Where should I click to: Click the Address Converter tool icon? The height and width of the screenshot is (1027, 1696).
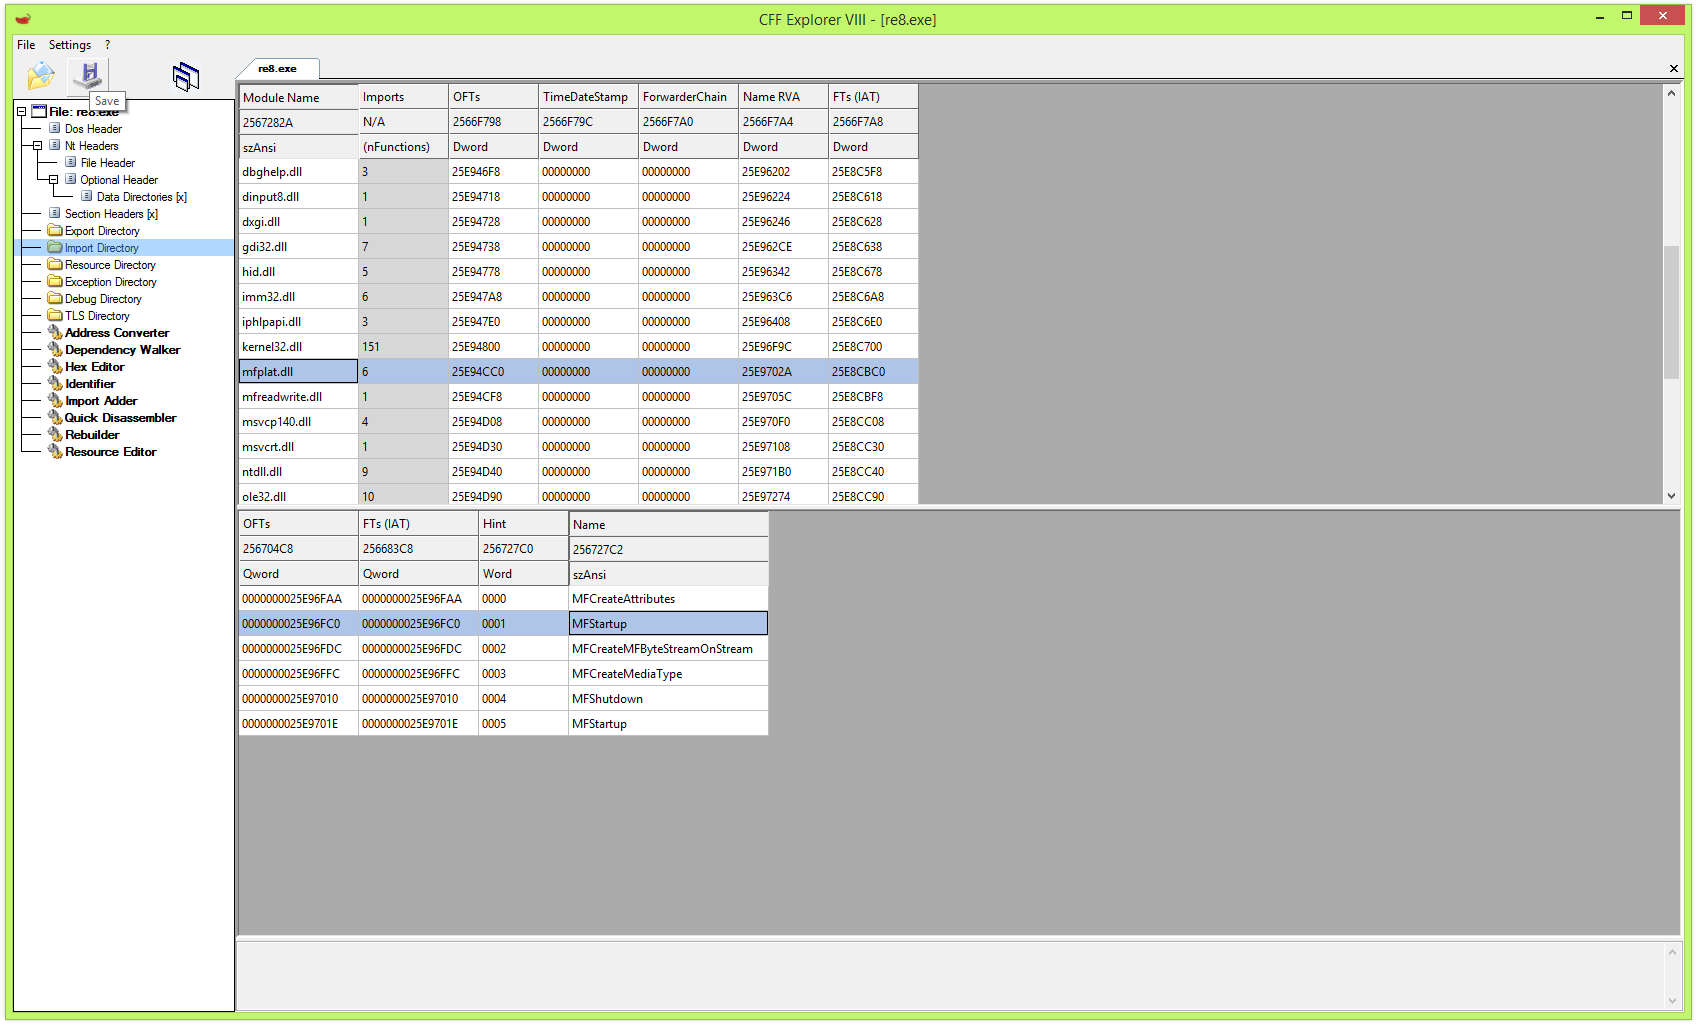(55, 332)
